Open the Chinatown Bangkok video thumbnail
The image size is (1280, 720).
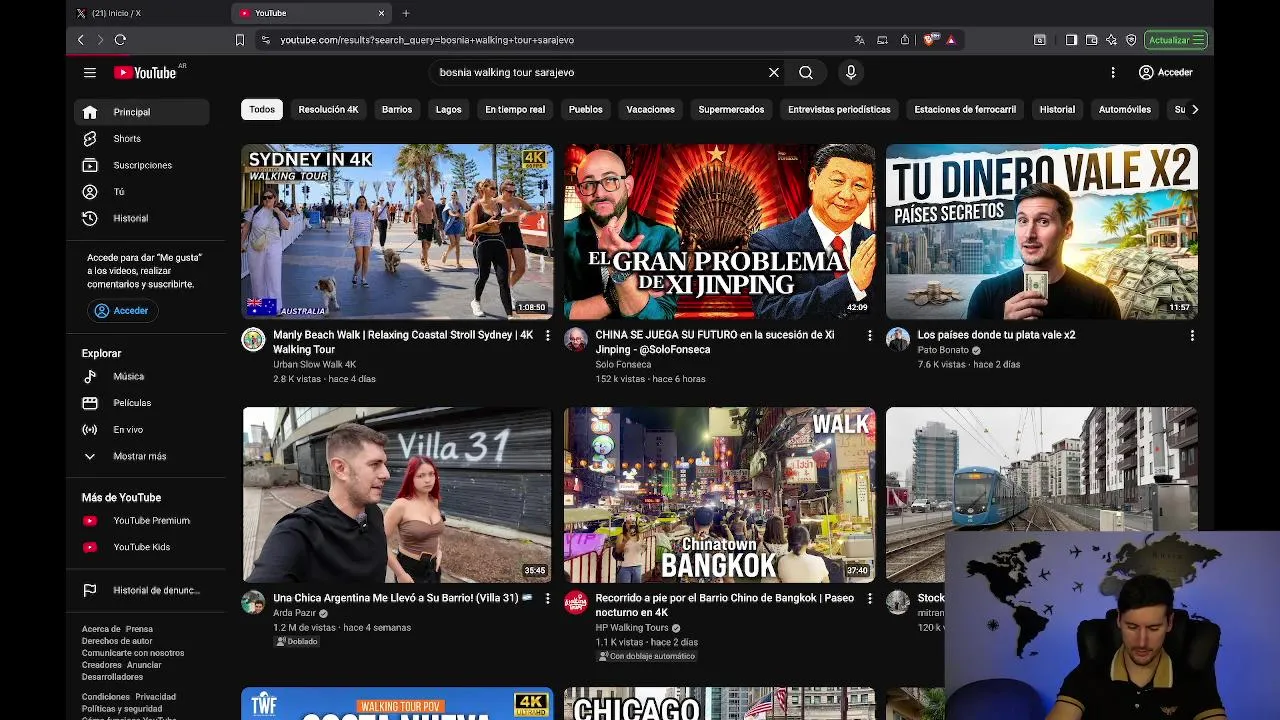click(719, 494)
